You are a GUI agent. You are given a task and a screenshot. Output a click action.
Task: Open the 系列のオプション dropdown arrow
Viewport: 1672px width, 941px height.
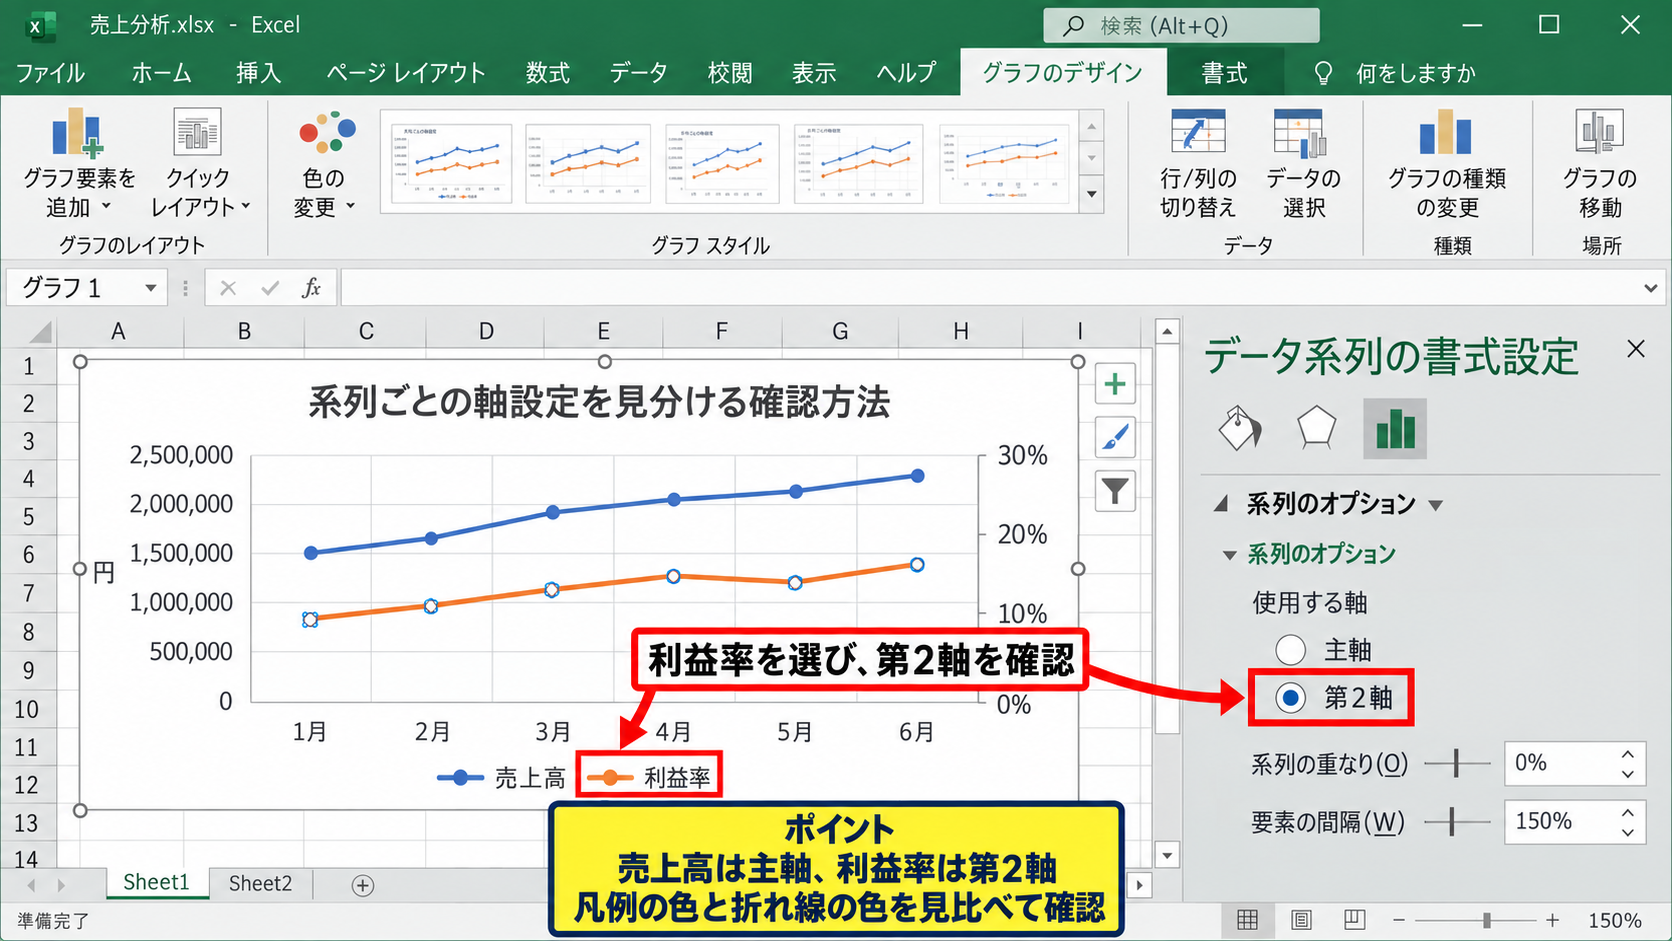(1436, 505)
